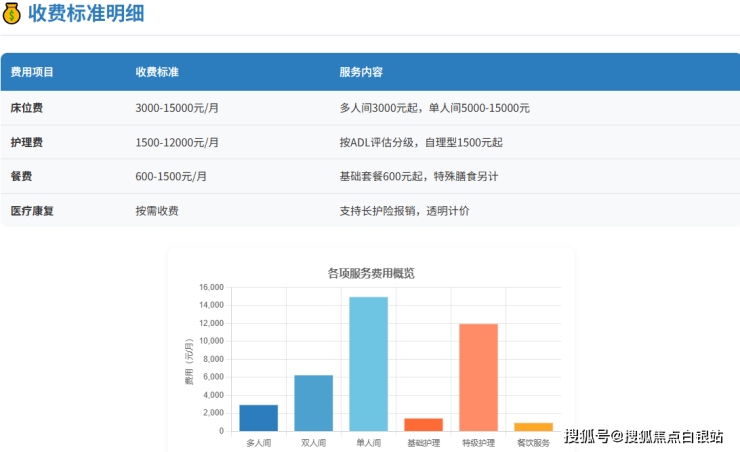Click the 护理费 row label
740x452 pixels.
(26, 142)
